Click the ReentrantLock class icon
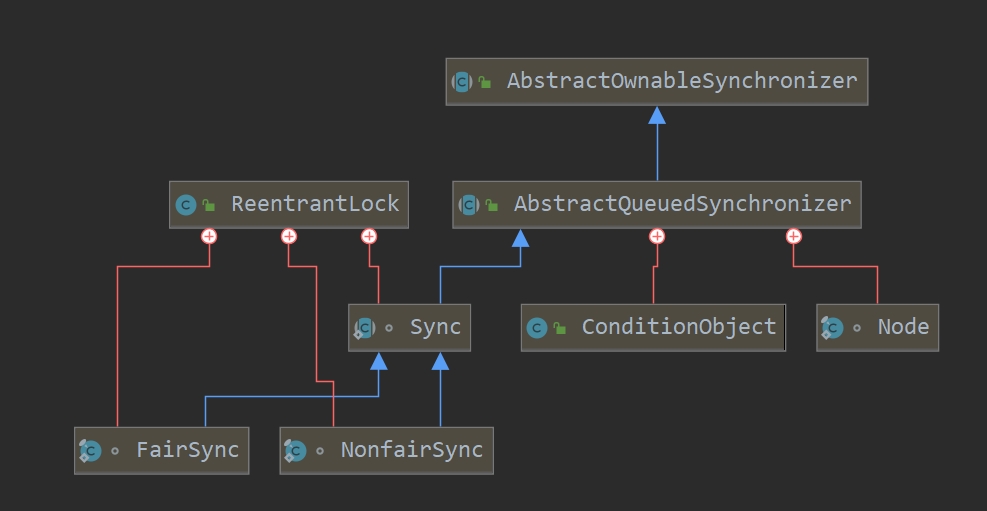 (x=185, y=205)
